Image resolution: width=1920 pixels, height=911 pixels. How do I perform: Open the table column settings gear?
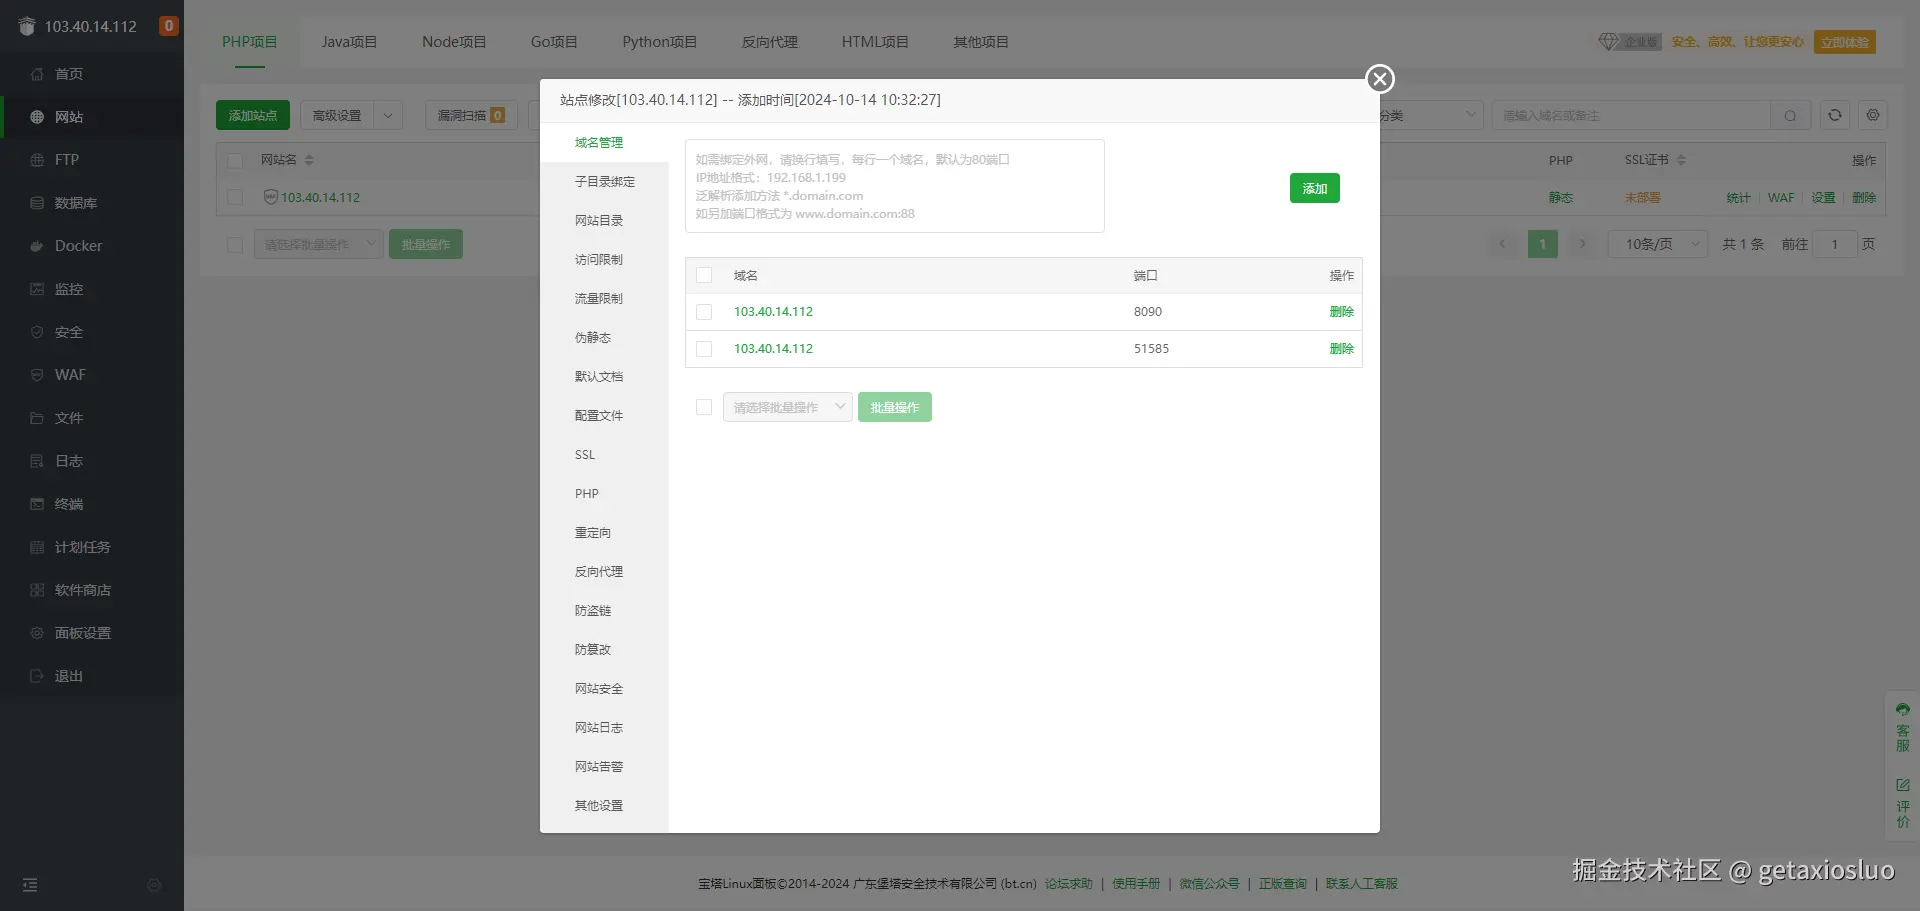pyautogui.click(x=1873, y=115)
